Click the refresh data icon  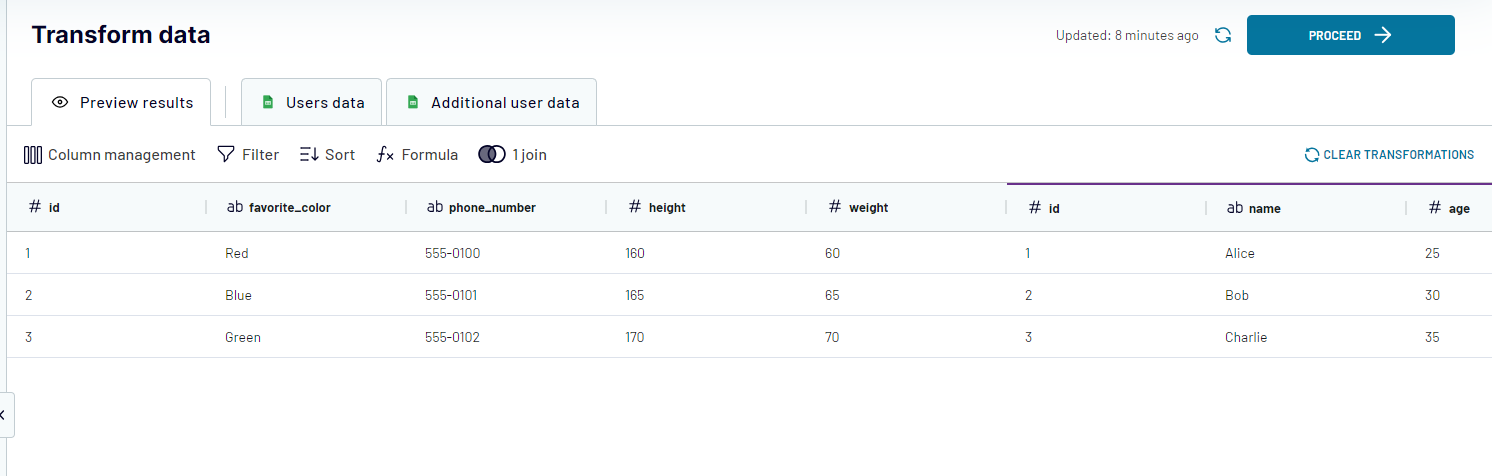tap(1222, 35)
